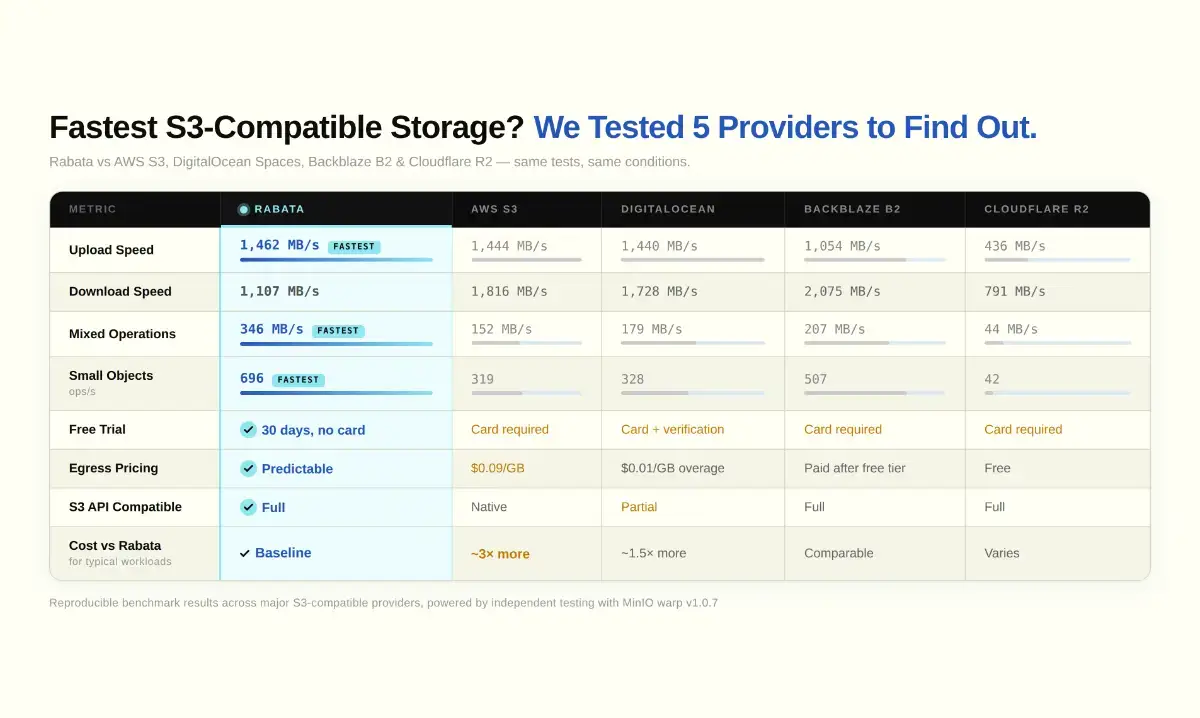Viewport: 1200px width, 718px height.
Task: Click the S3 API Compatible checkmark icon
Action: click(248, 507)
